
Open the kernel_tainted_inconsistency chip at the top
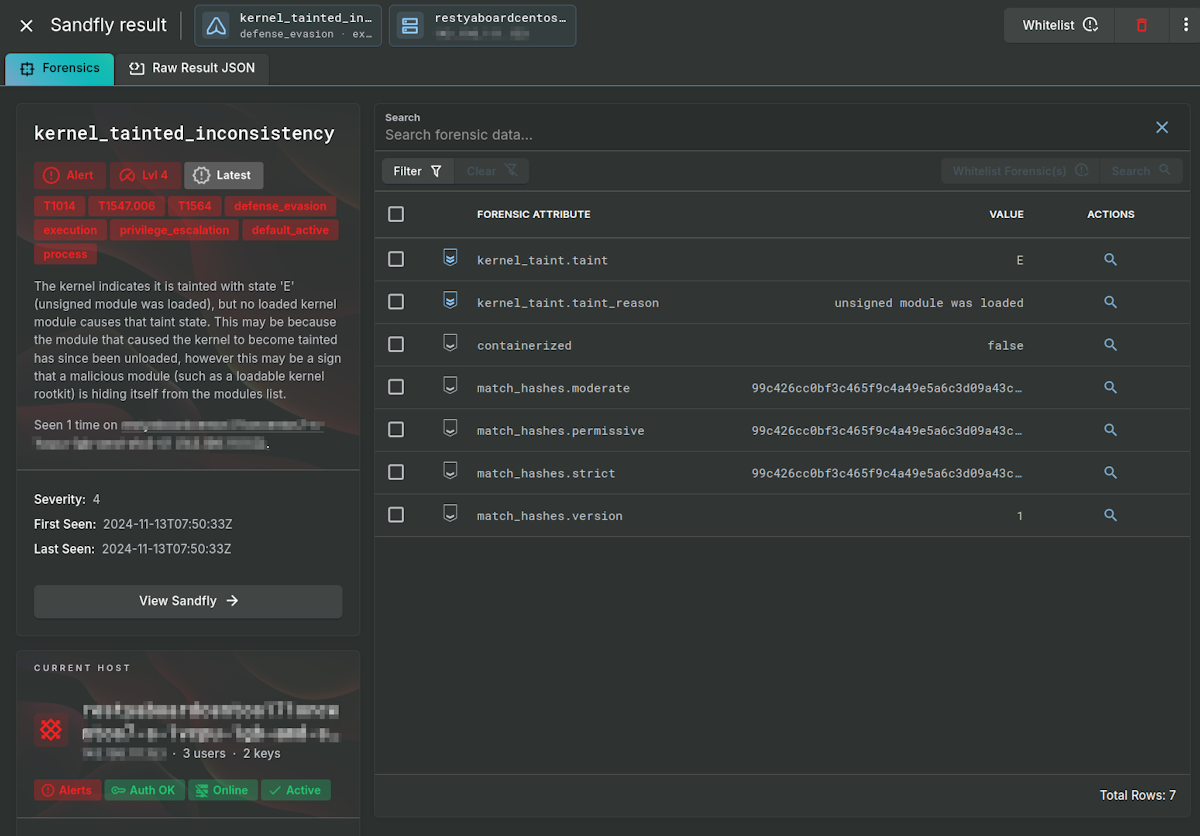(x=287, y=24)
